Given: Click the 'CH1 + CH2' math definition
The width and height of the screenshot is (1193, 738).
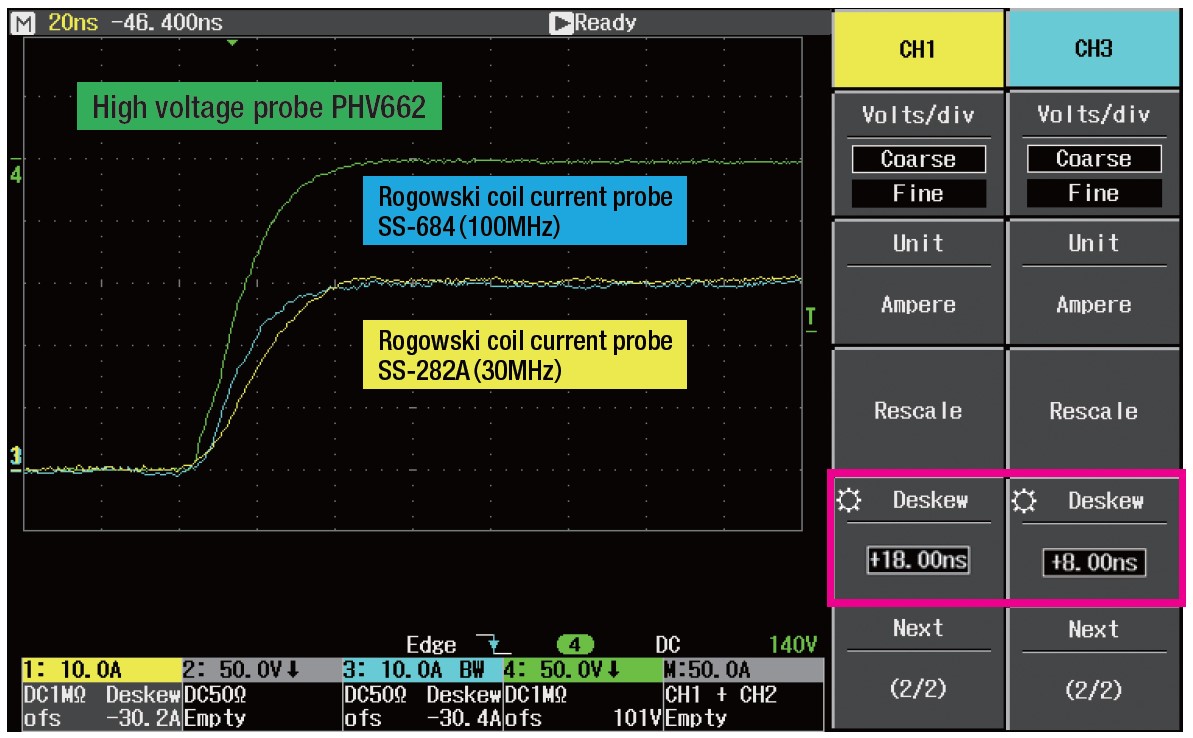Looking at the screenshot, I should tap(720, 695).
